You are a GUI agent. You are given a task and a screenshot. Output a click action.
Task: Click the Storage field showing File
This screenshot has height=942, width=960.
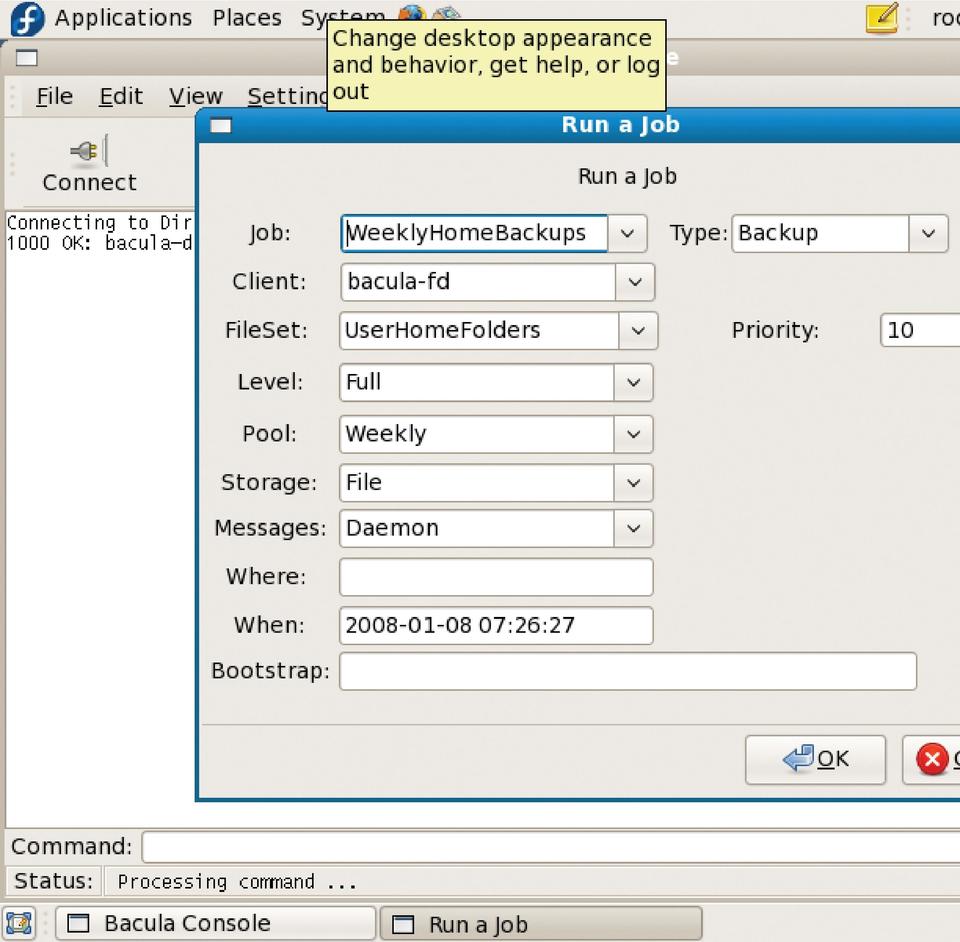477,483
